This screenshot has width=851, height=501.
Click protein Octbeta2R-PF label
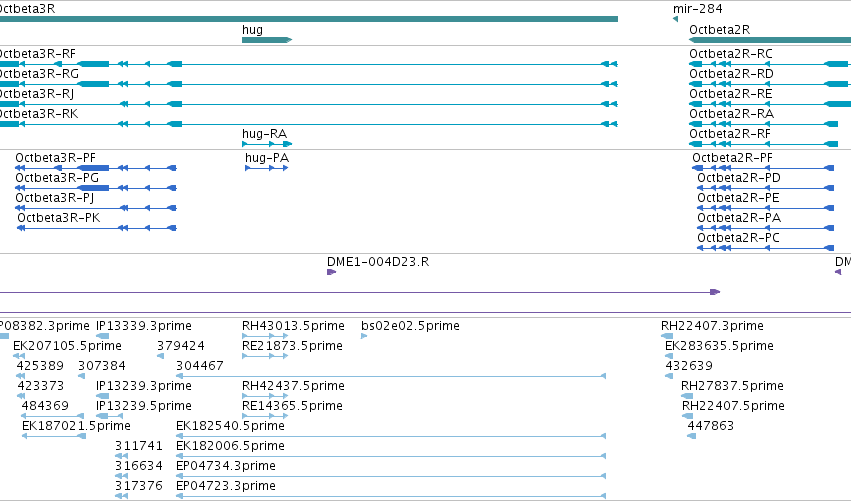(x=732, y=158)
